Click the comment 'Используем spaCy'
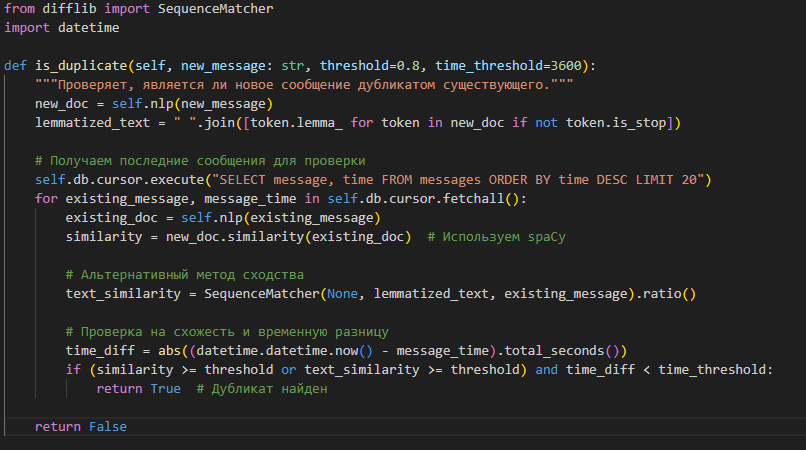 click(x=496, y=237)
